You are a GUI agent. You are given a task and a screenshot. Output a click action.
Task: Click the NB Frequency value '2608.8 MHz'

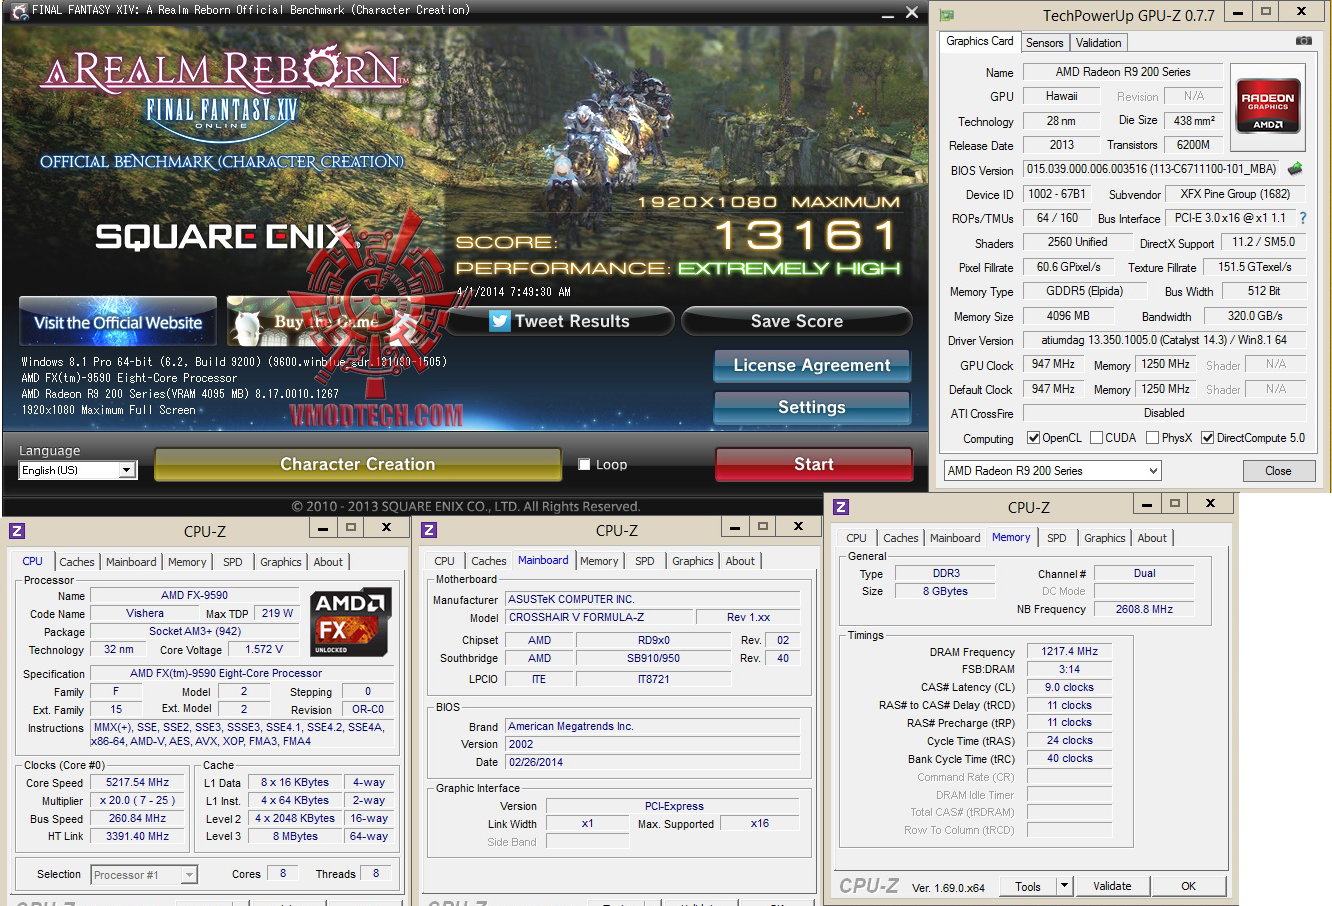point(1144,609)
